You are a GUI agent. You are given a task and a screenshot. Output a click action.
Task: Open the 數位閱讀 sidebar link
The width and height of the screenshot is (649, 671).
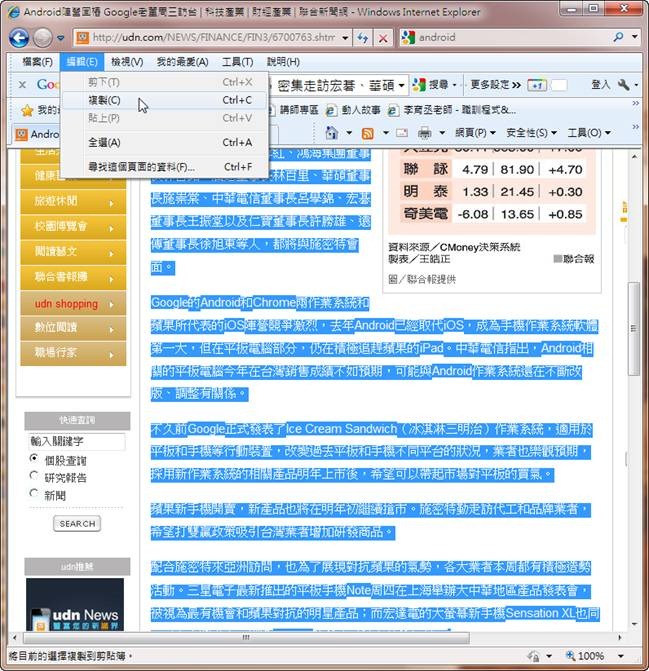(73, 328)
